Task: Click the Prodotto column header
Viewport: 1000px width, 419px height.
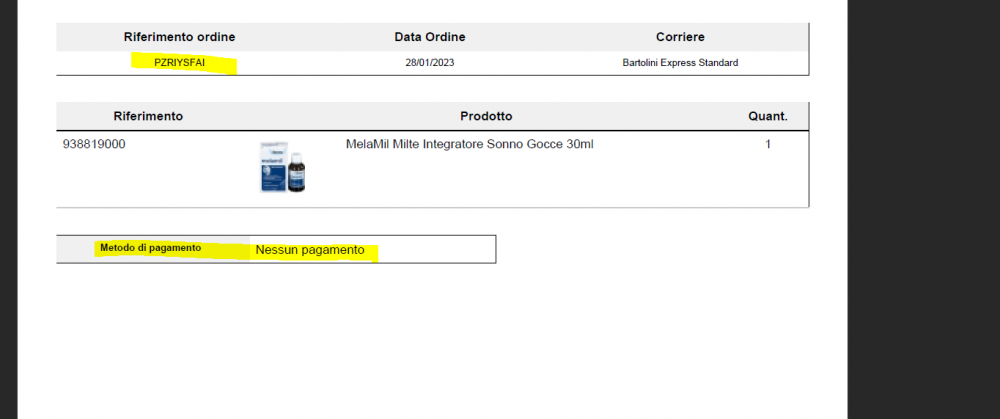Action: [x=486, y=116]
